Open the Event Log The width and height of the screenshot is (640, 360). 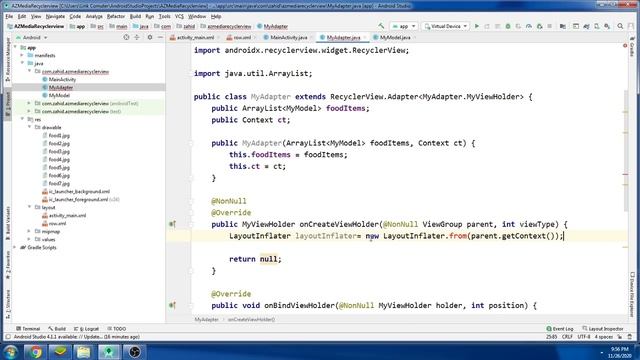pos(560,329)
